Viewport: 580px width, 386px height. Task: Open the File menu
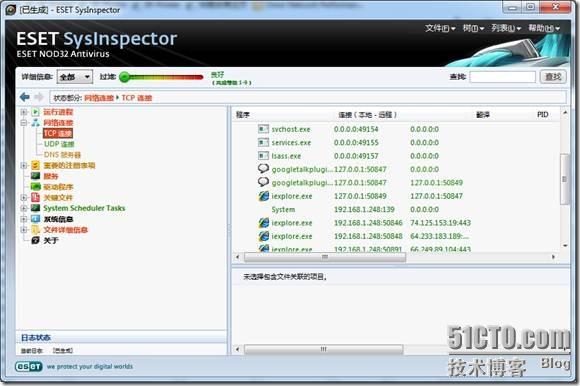click(440, 28)
